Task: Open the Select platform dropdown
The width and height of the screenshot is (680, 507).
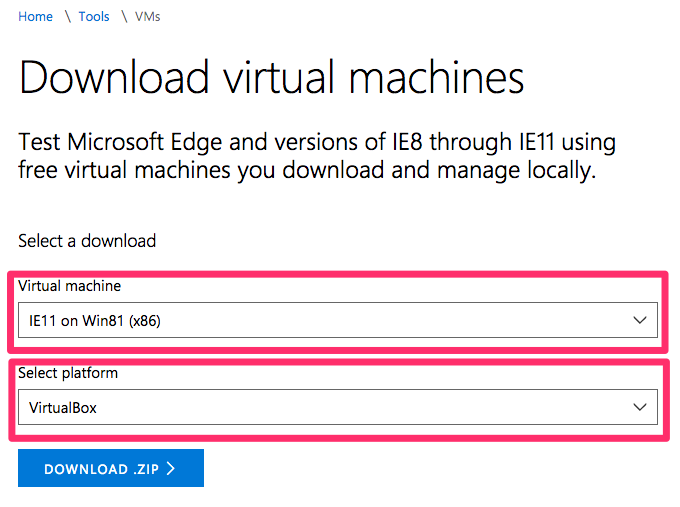Action: pos(338,407)
